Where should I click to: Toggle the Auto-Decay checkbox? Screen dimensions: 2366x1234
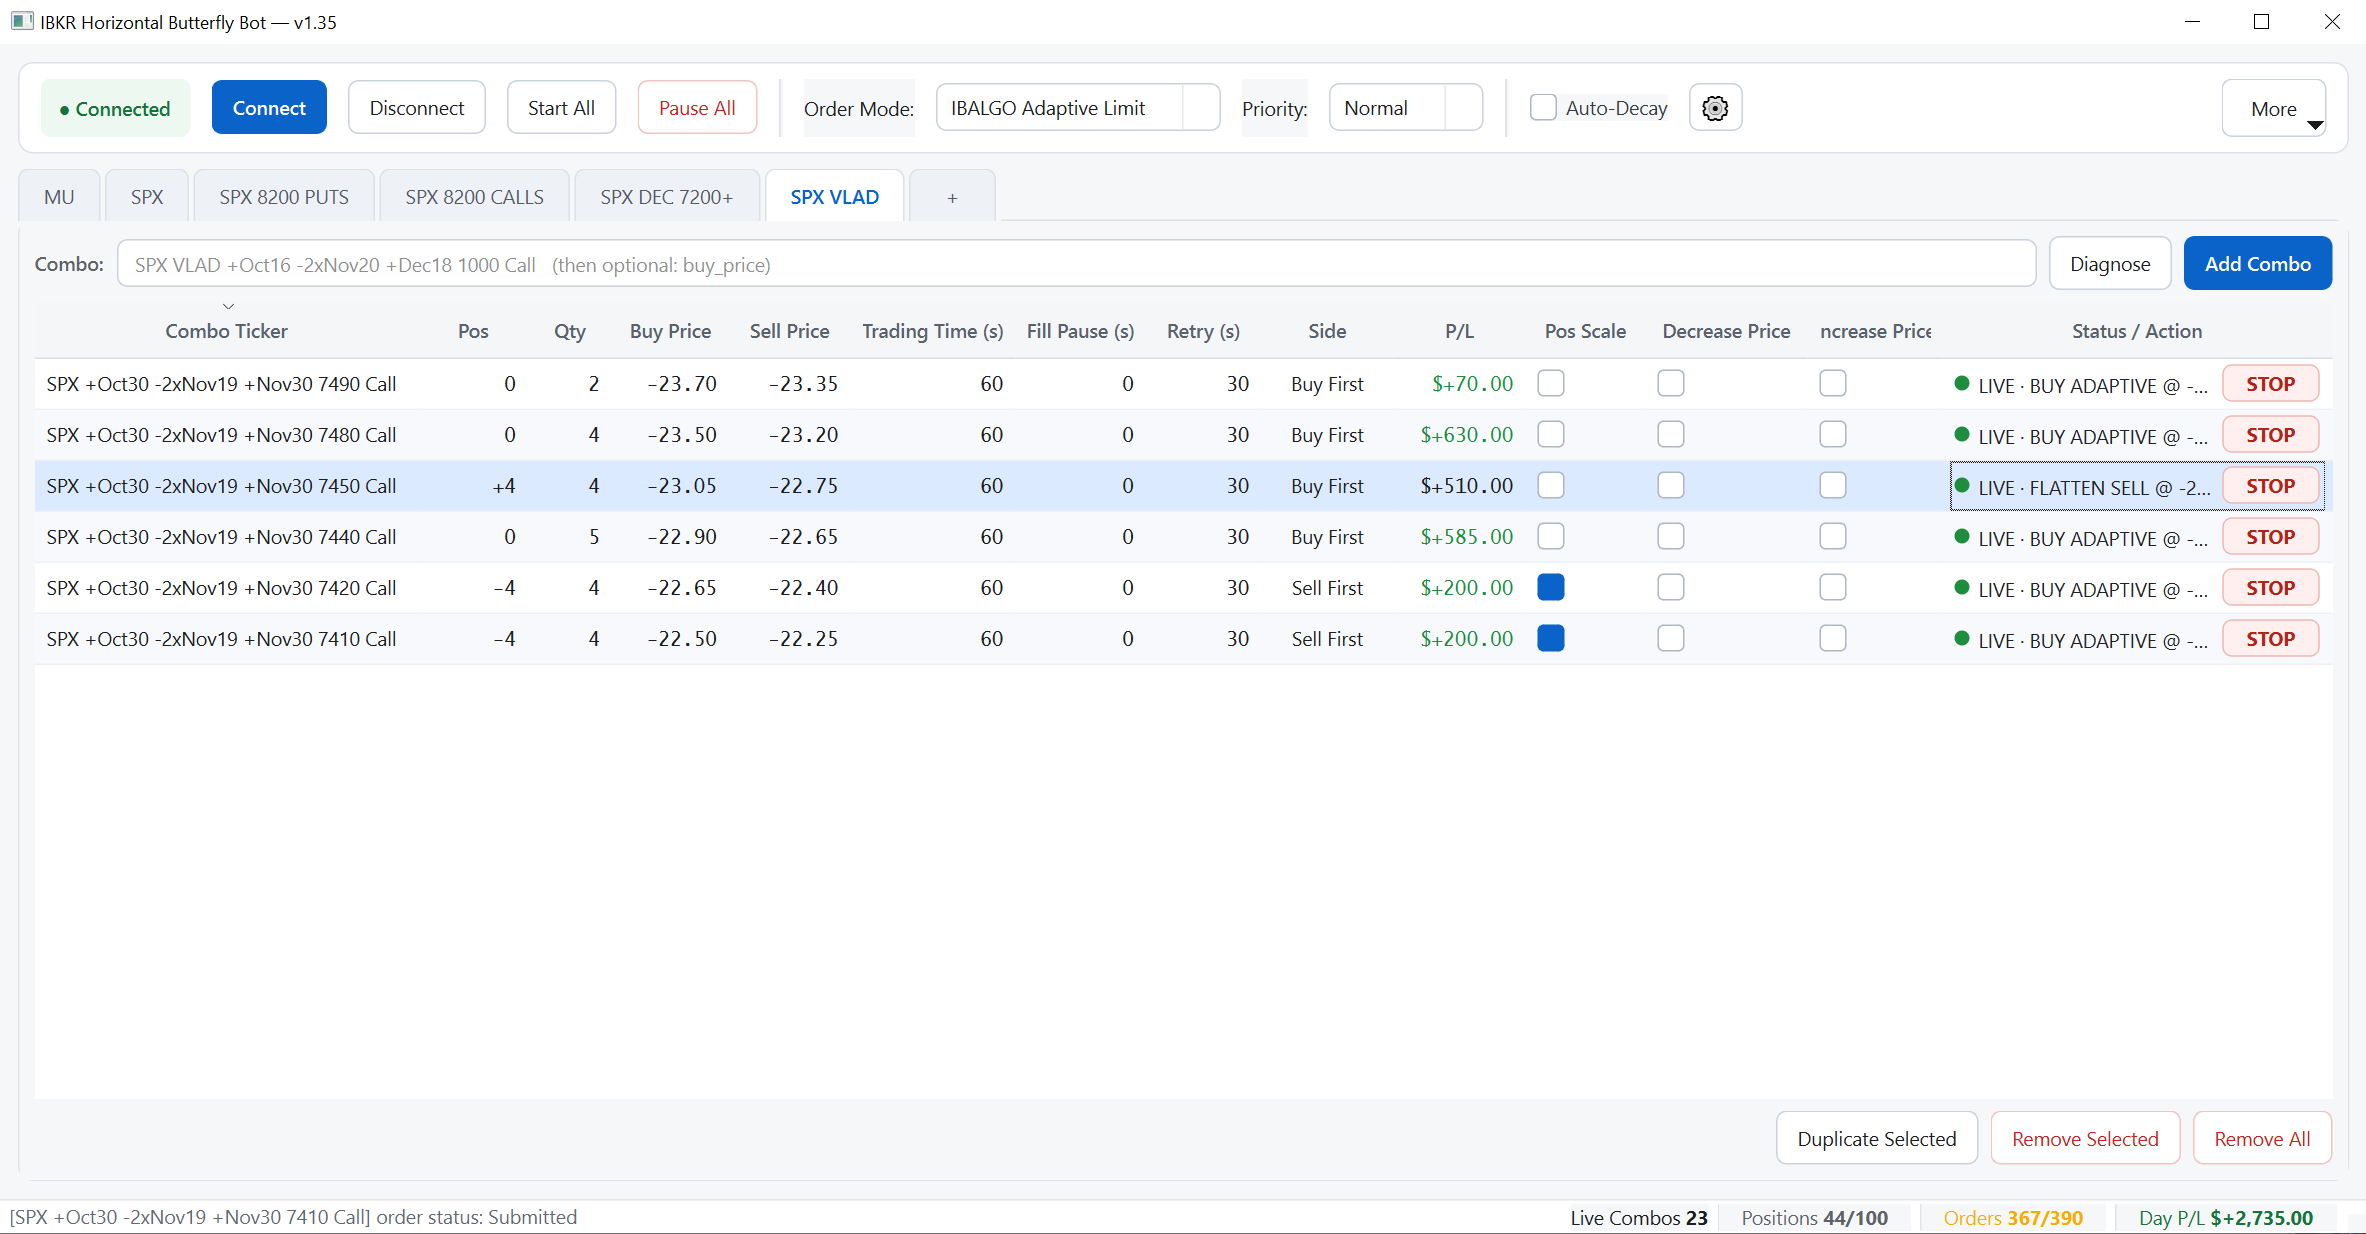(x=1543, y=108)
